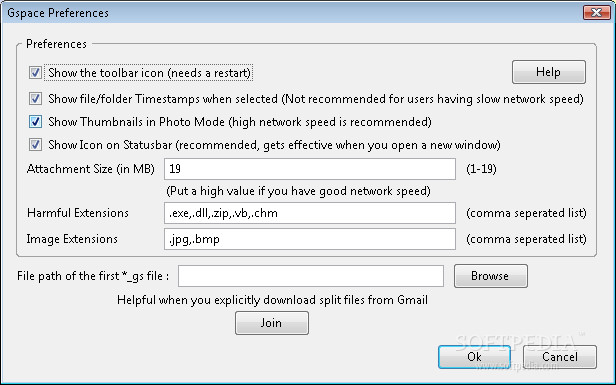Disable Show Thumbnails in Photo Mode

click(x=35, y=122)
